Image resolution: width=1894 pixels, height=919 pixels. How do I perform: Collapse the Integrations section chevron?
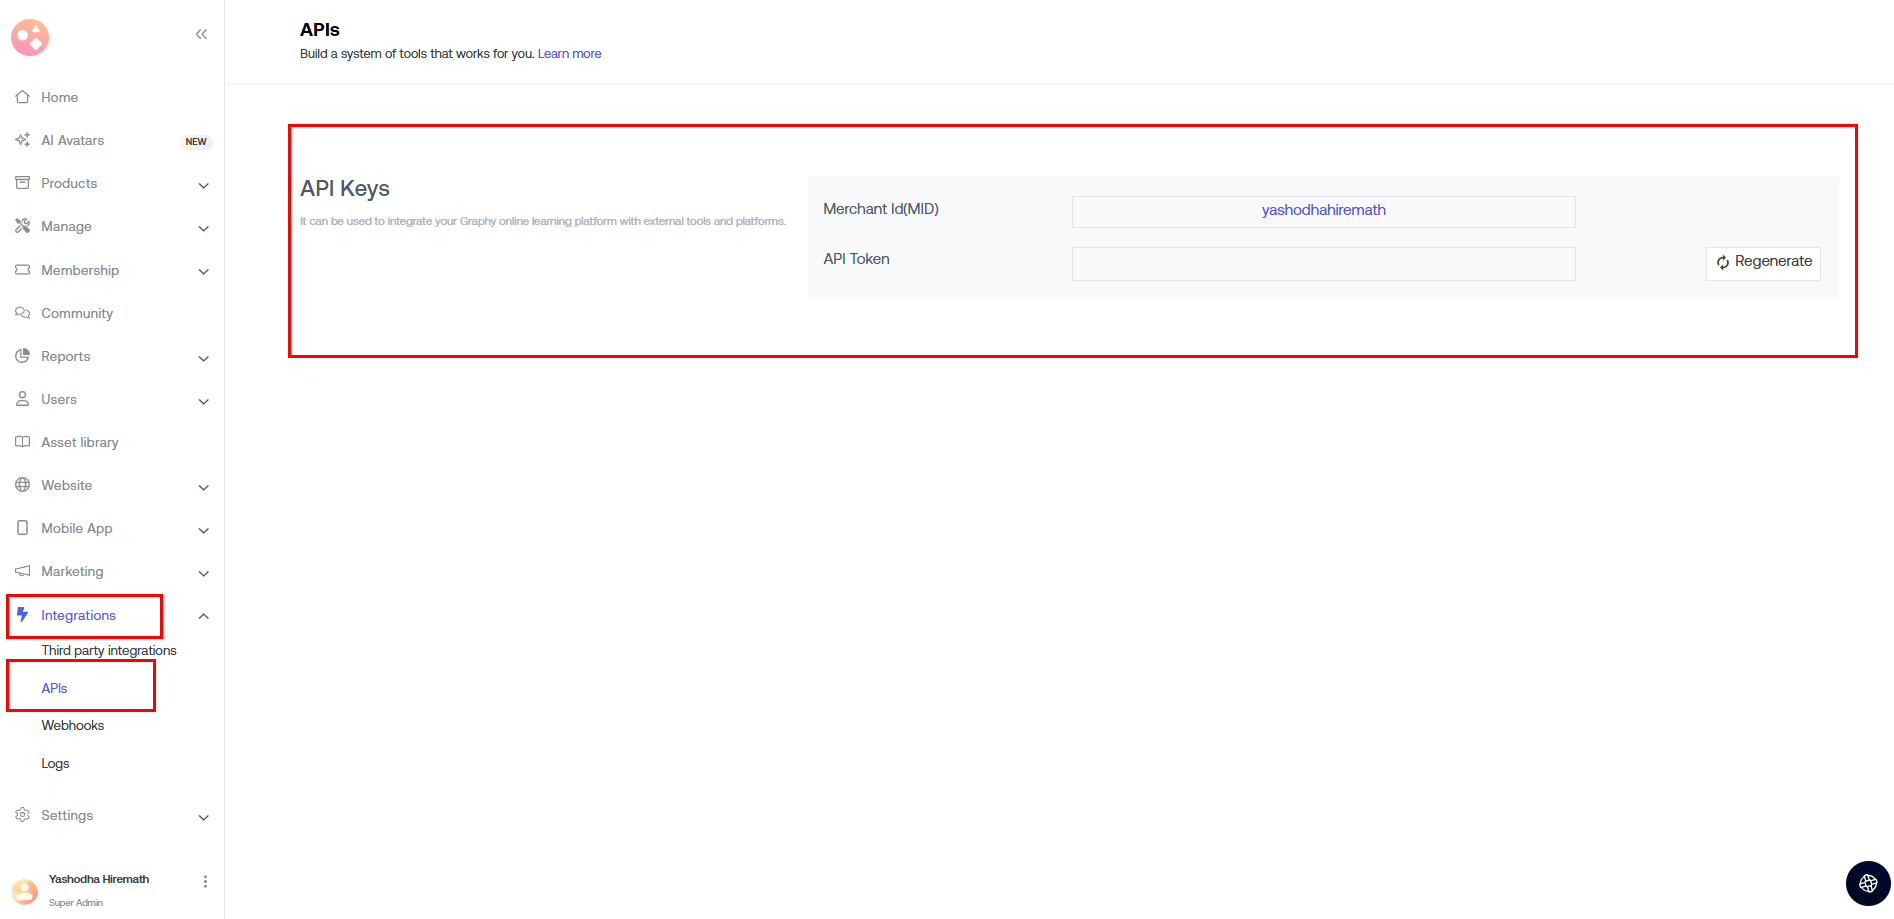click(x=203, y=616)
